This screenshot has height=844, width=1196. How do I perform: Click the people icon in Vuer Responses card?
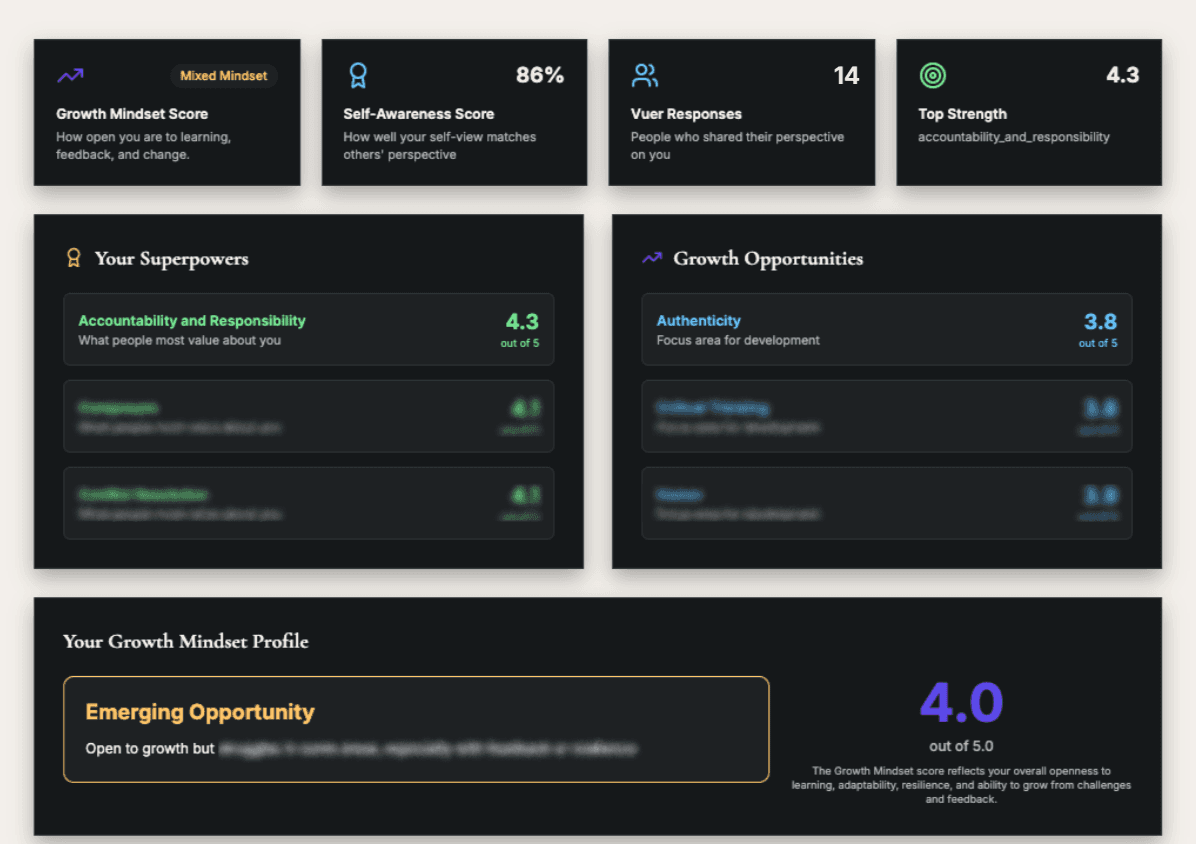pyautogui.click(x=645, y=75)
